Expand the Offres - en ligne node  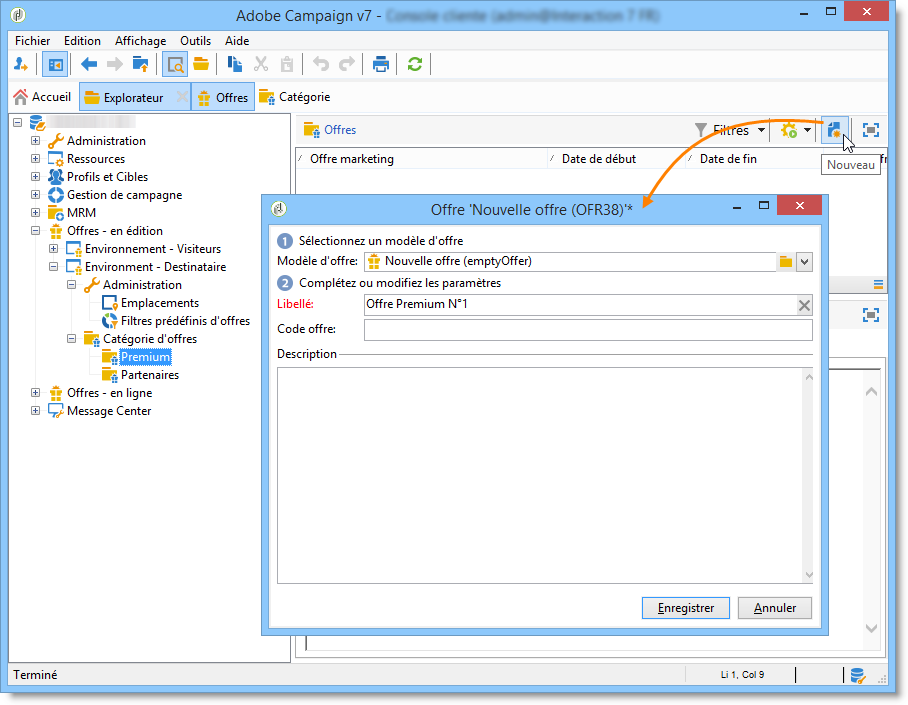35,393
